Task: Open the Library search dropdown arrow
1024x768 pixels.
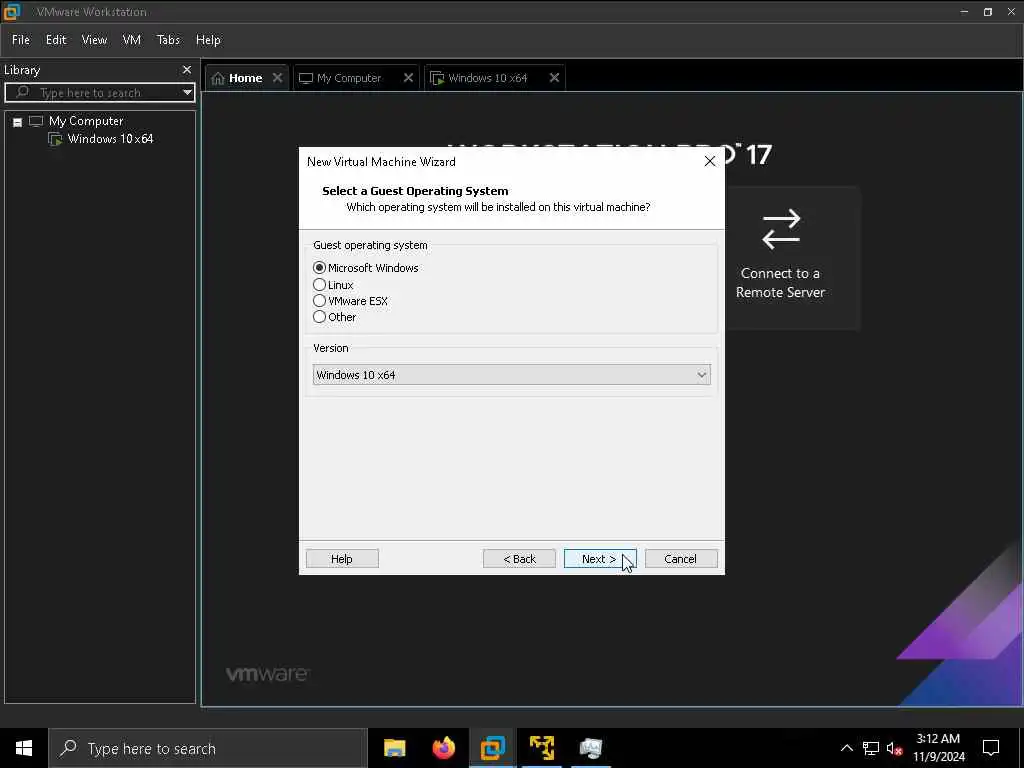Action: coord(187,93)
